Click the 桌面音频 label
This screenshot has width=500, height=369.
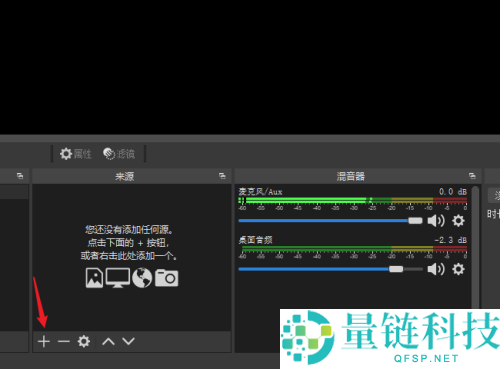pos(255,240)
